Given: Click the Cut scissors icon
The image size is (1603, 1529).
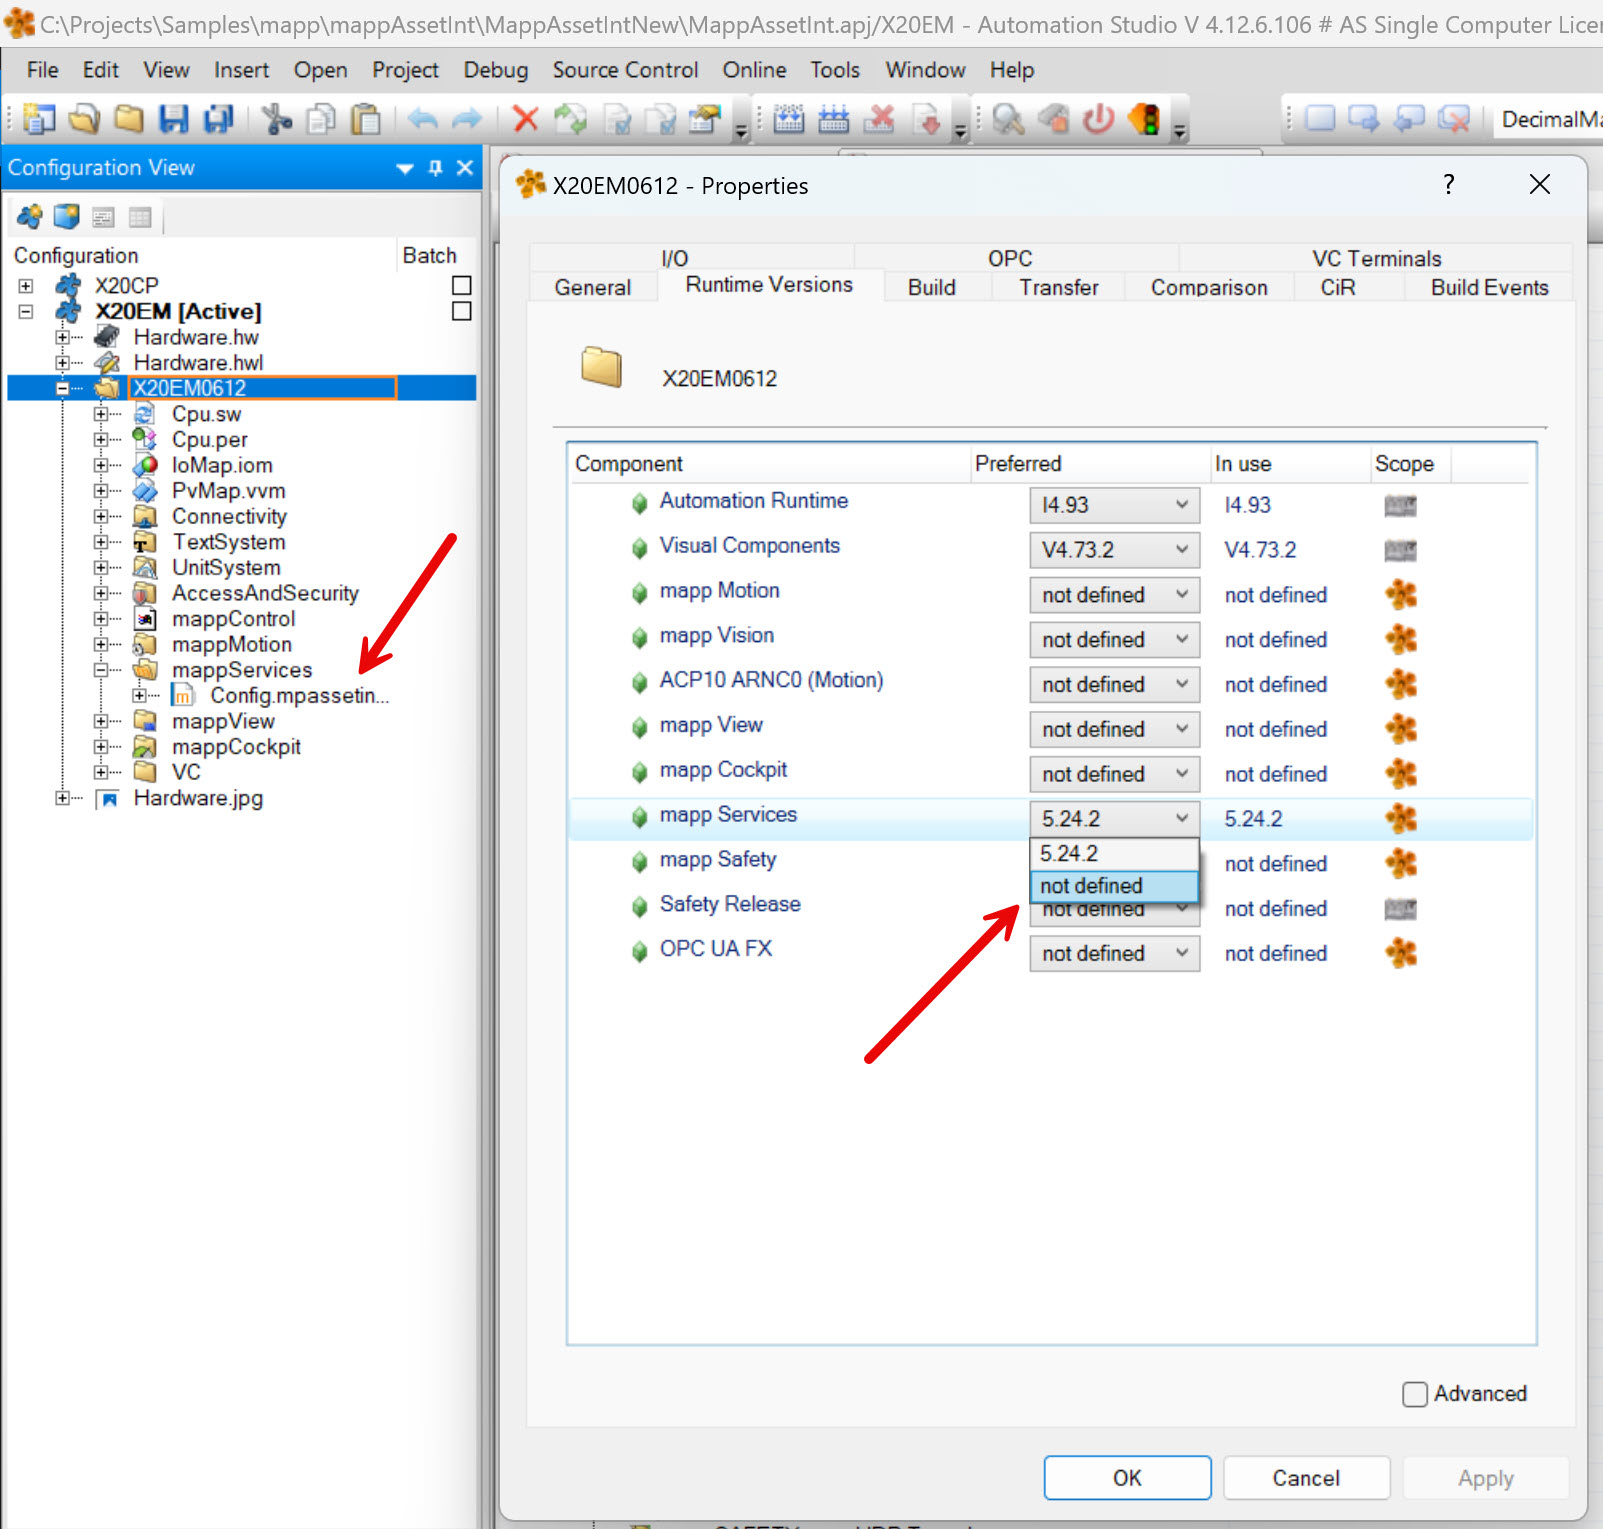Looking at the screenshot, I should pyautogui.click(x=276, y=119).
